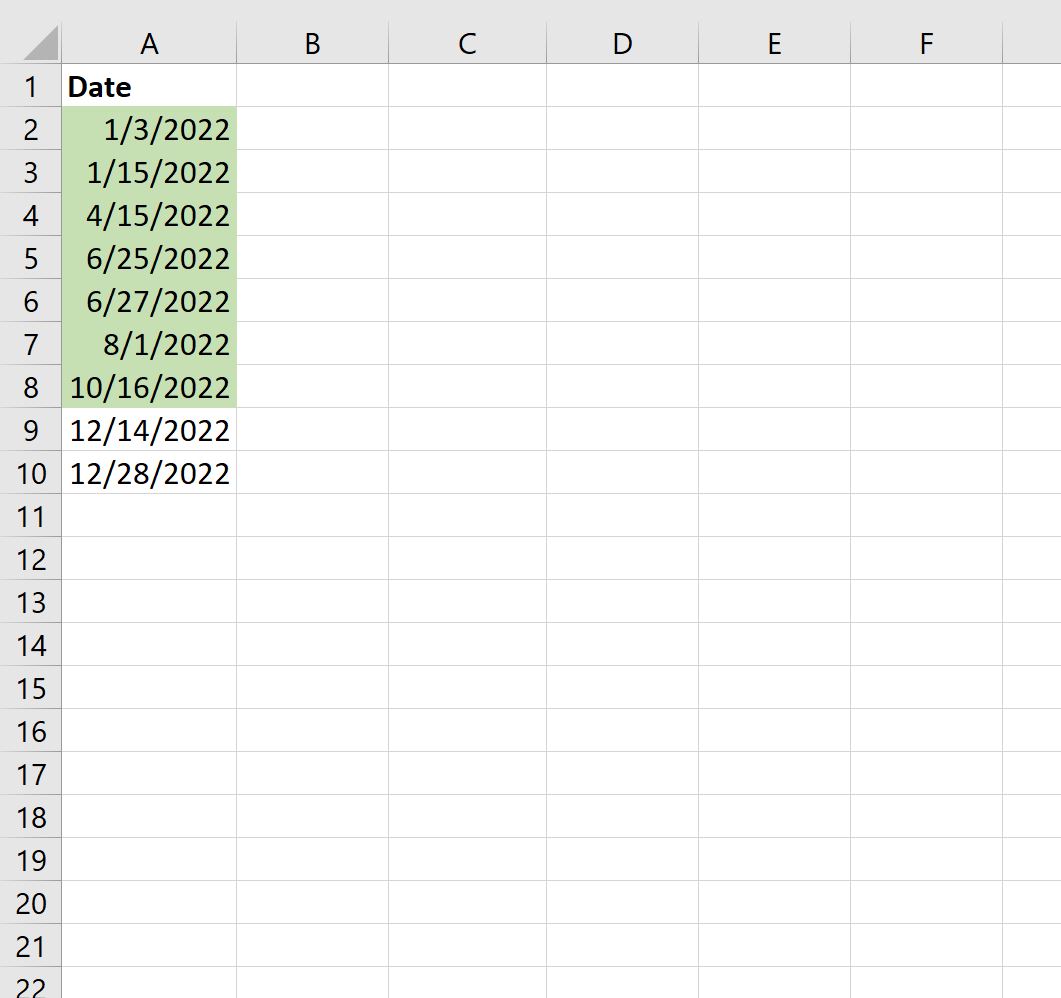Select column D header

point(623,43)
